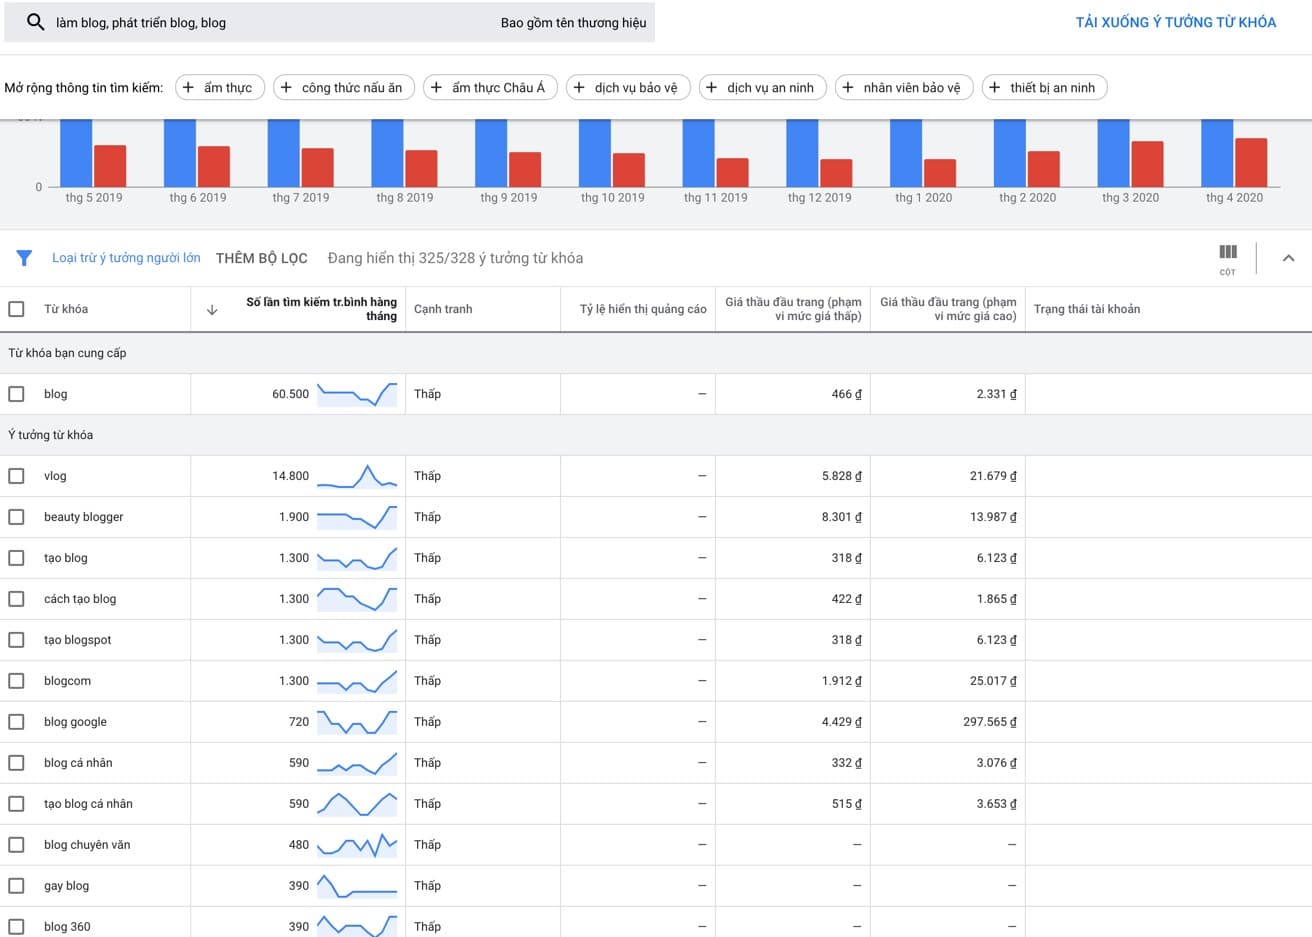Click 'Loại trừ ý tưởng người lớn' filter
The width and height of the screenshot is (1312, 937).
pos(126,258)
